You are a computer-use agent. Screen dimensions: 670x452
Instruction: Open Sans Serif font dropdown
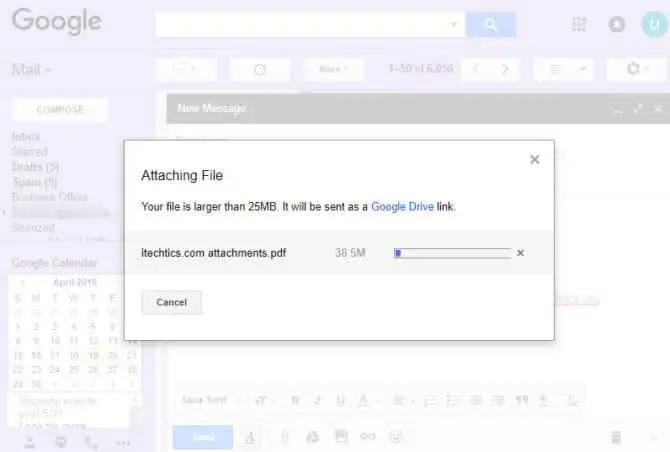click(209, 400)
